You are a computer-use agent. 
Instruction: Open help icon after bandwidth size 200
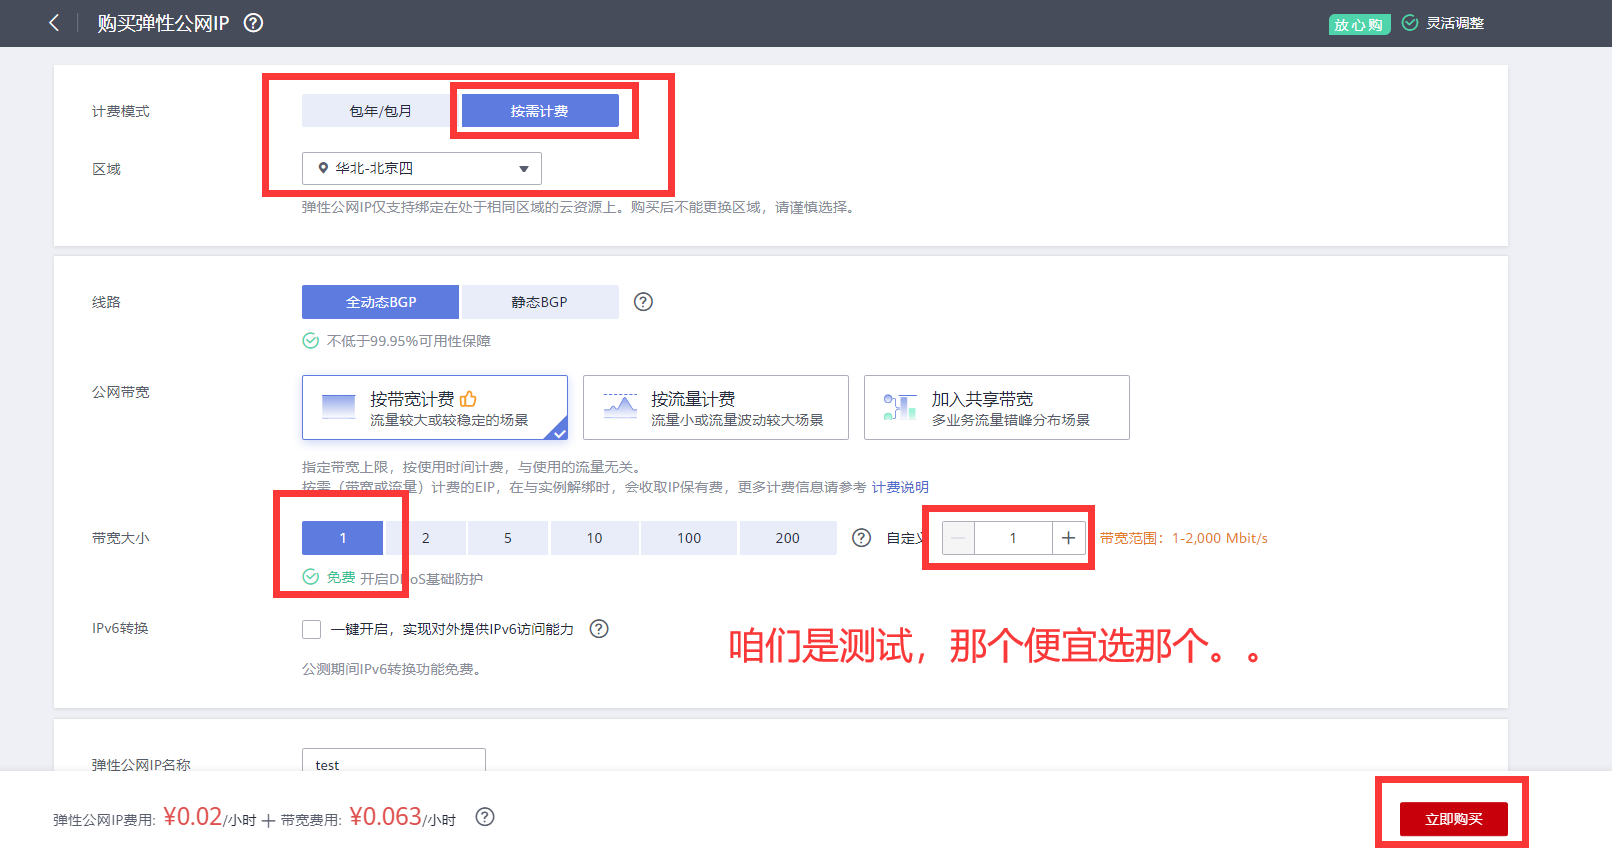(x=861, y=538)
